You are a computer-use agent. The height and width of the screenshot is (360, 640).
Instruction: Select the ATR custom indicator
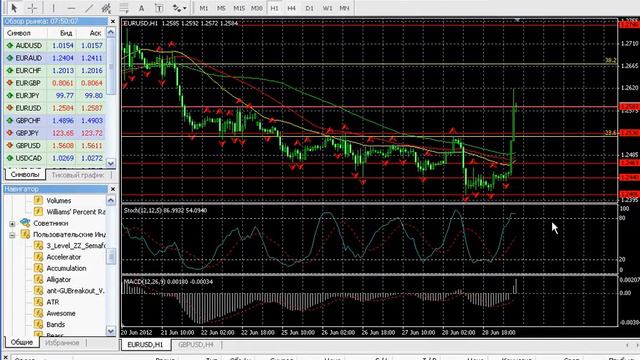[x=53, y=302]
